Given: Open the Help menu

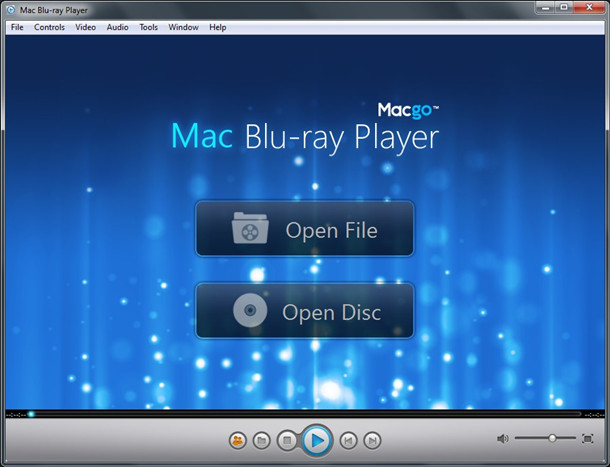Looking at the screenshot, I should (217, 27).
